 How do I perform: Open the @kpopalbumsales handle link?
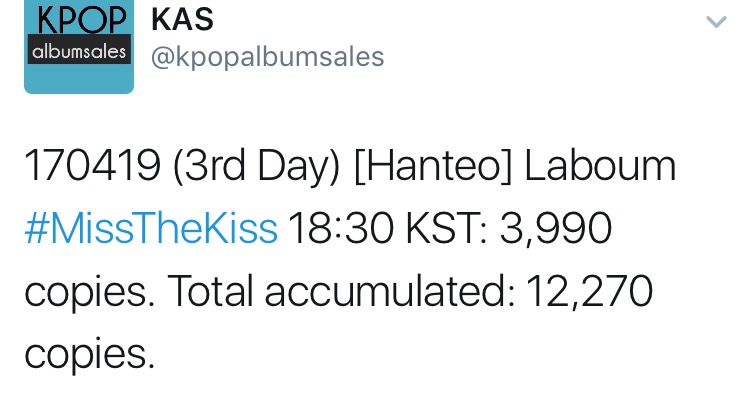click(268, 57)
